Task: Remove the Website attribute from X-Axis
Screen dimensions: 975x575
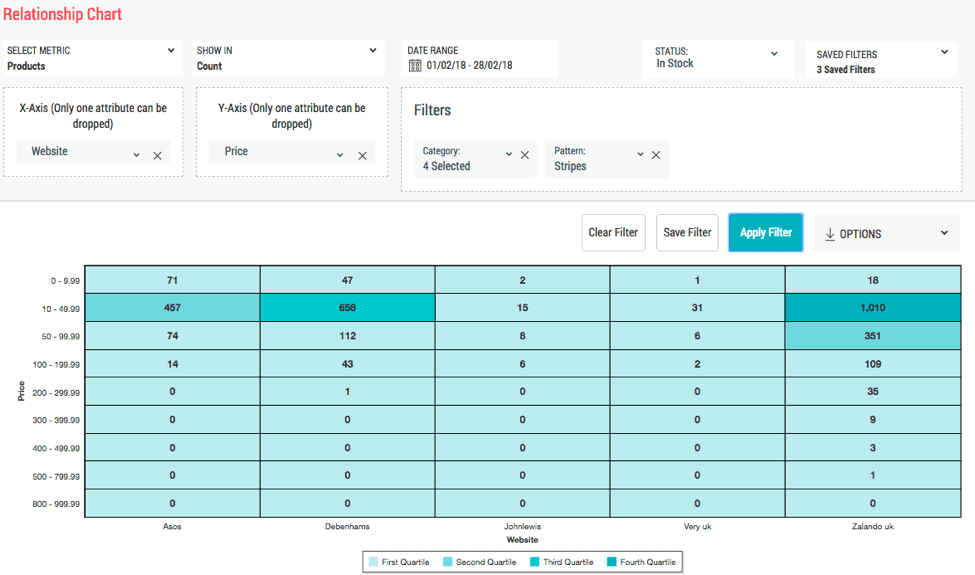Action: [x=157, y=155]
